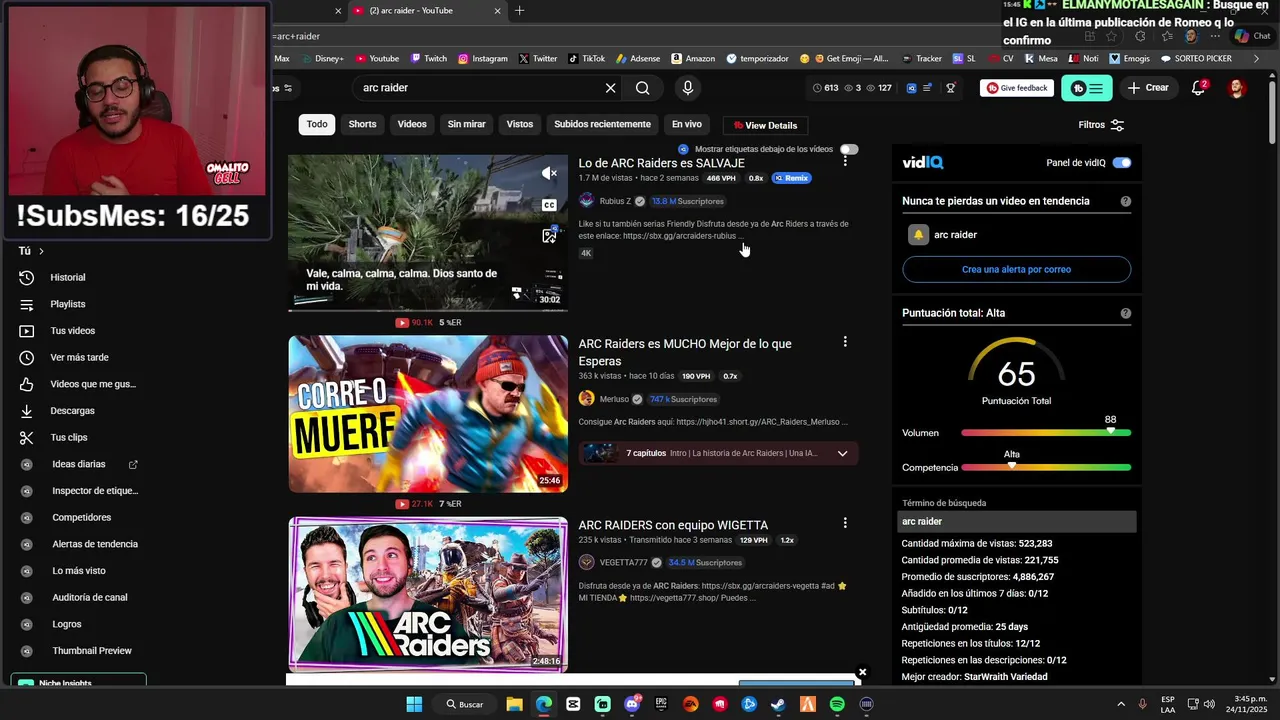Open Spotify from the taskbar
Viewport: 1280px width, 720px height.
tap(837, 704)
